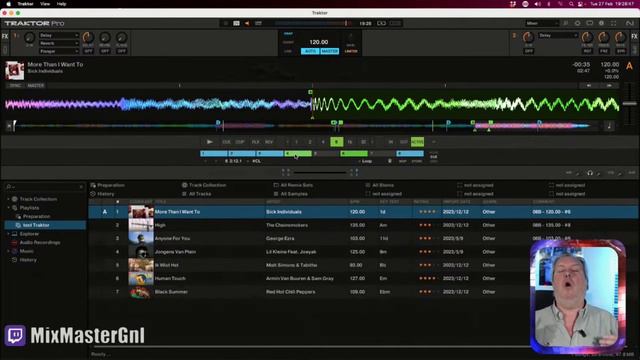Viewport: 640px width, 360px height.
Task: Trigger hotcue 2 blue pad
Action: click(x=242, y=153)
